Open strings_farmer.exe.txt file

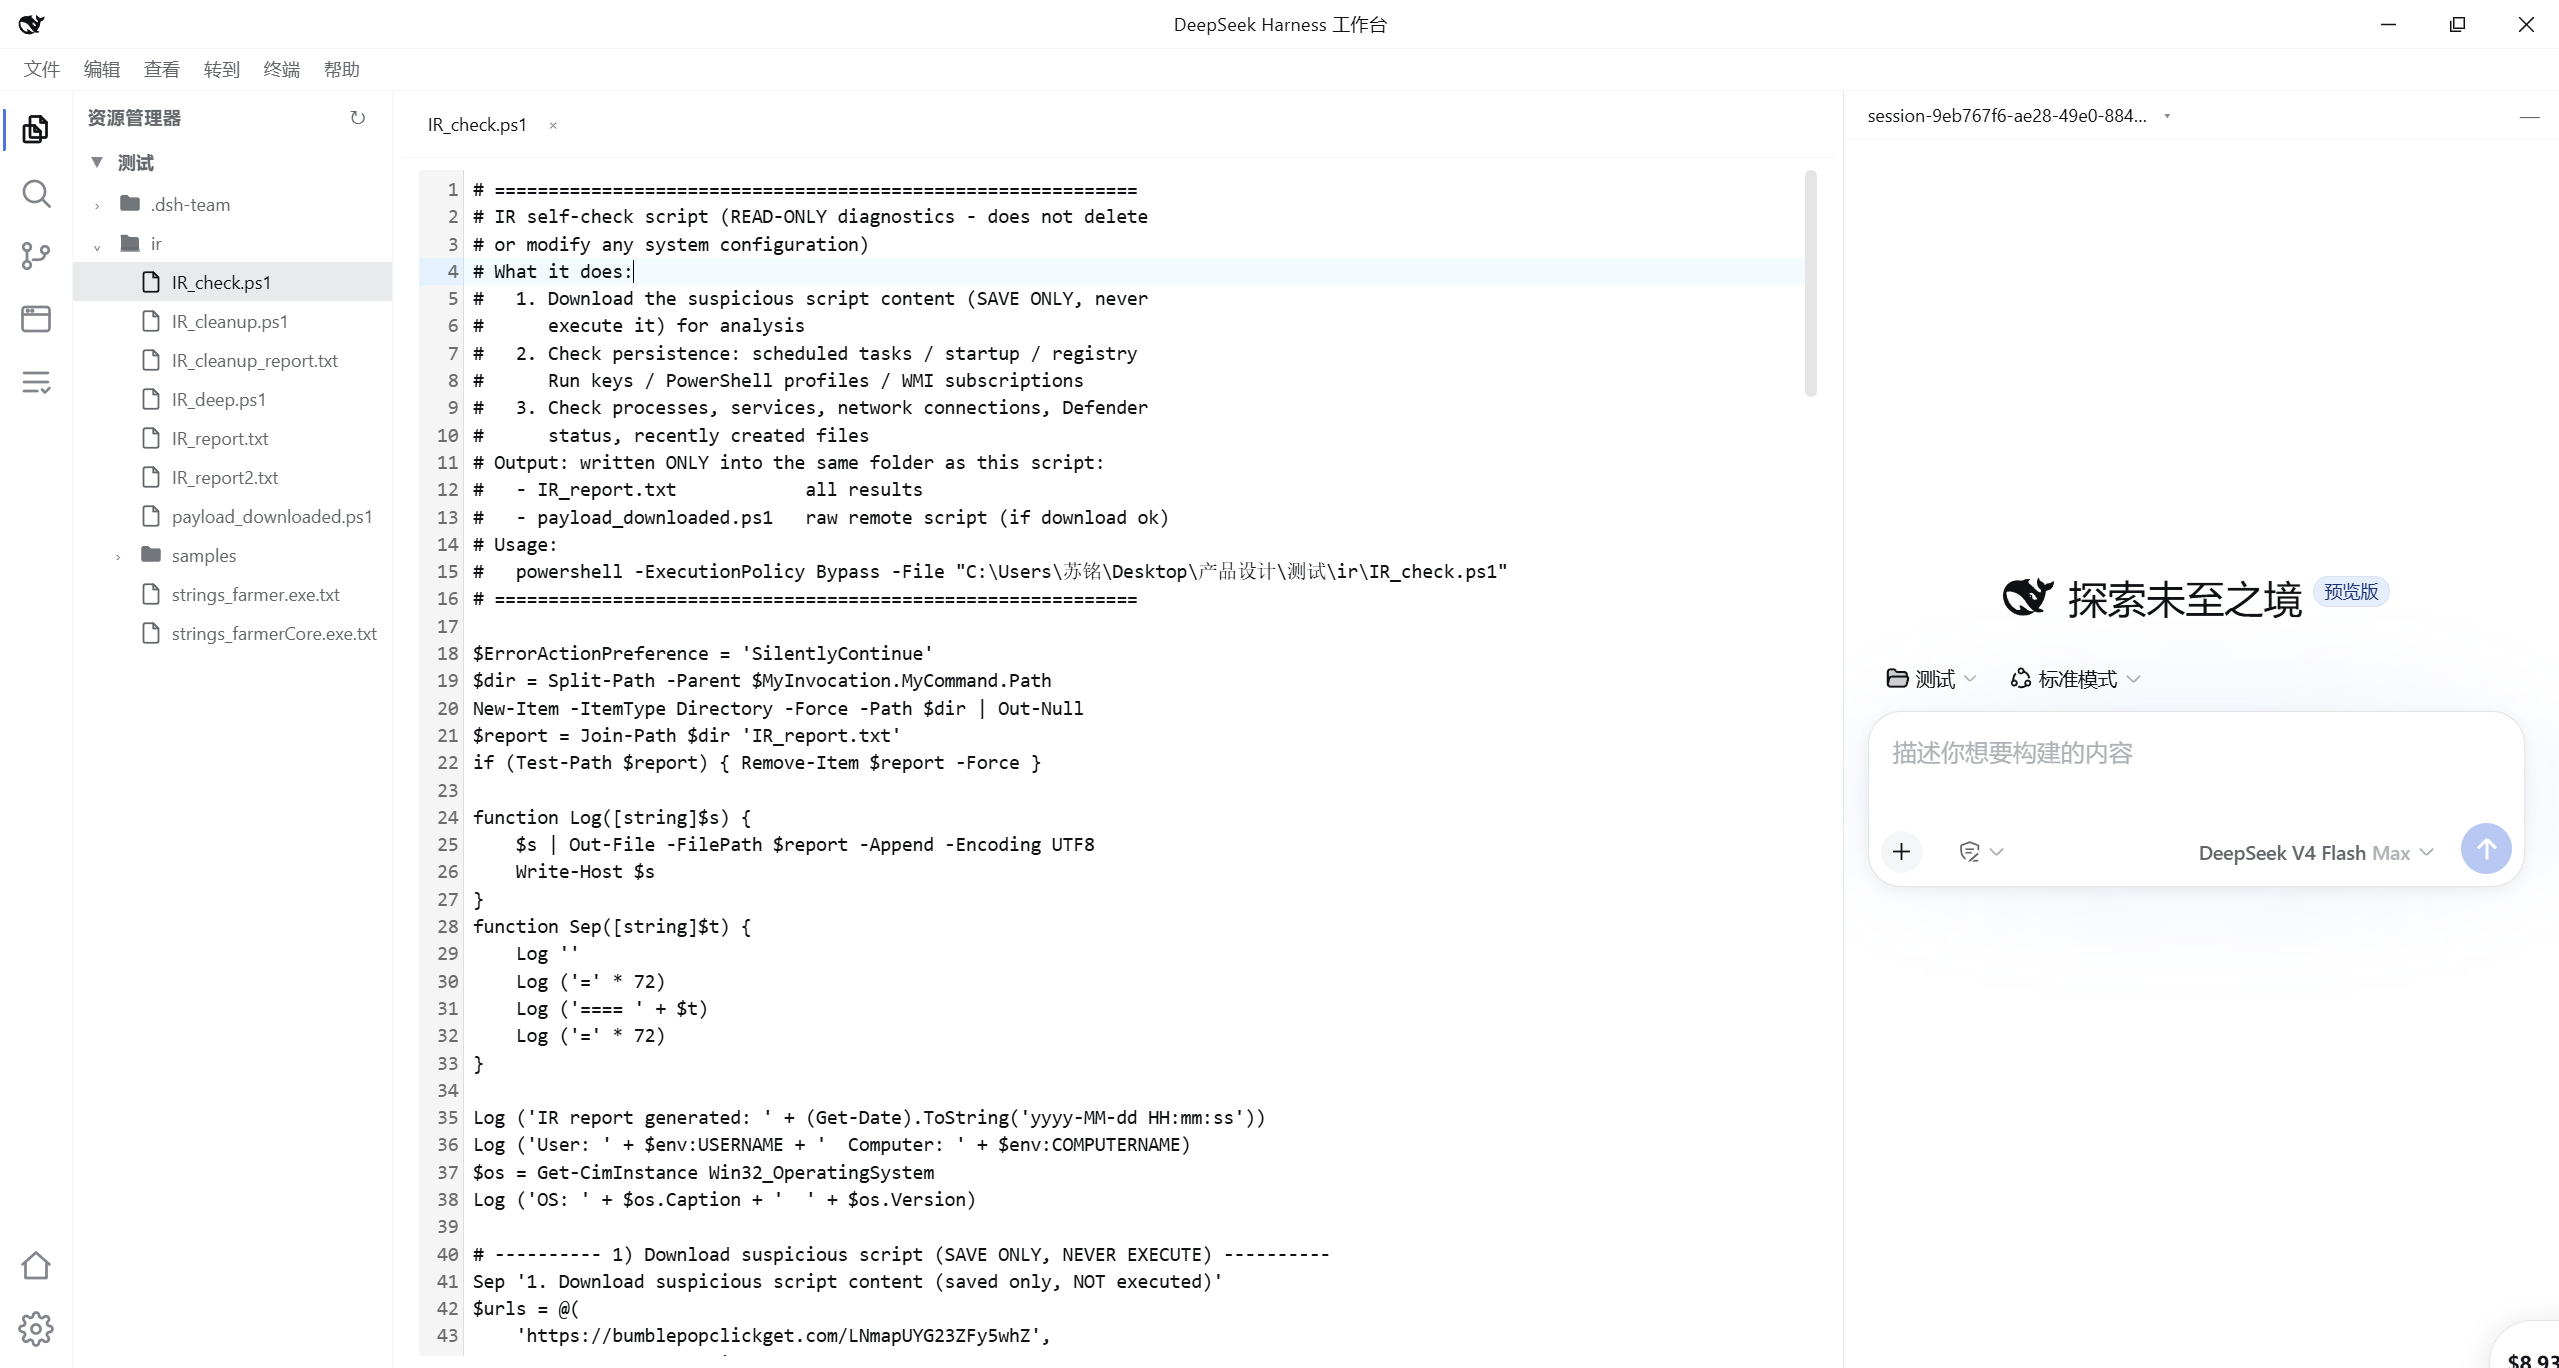point(232,594)
